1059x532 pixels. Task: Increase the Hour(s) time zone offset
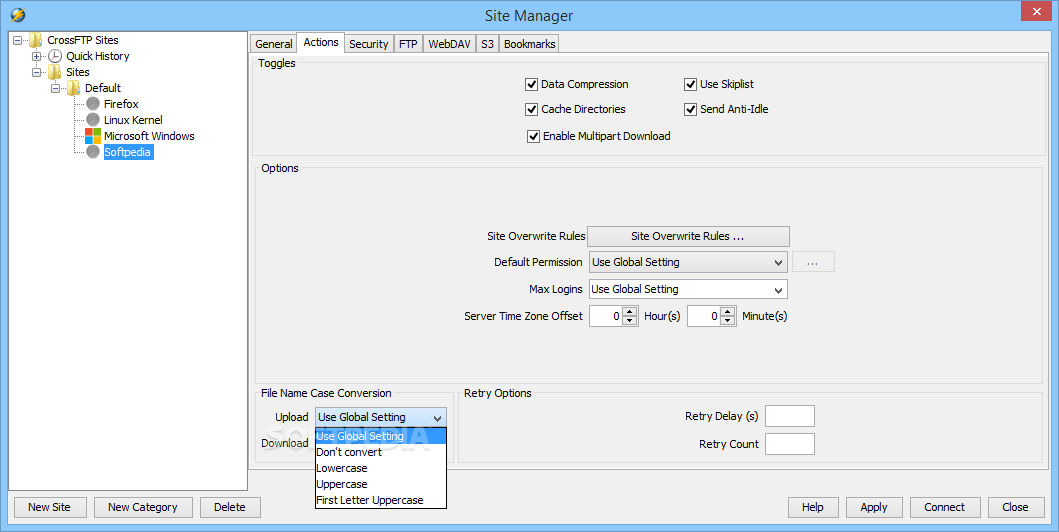coord(630,311)
